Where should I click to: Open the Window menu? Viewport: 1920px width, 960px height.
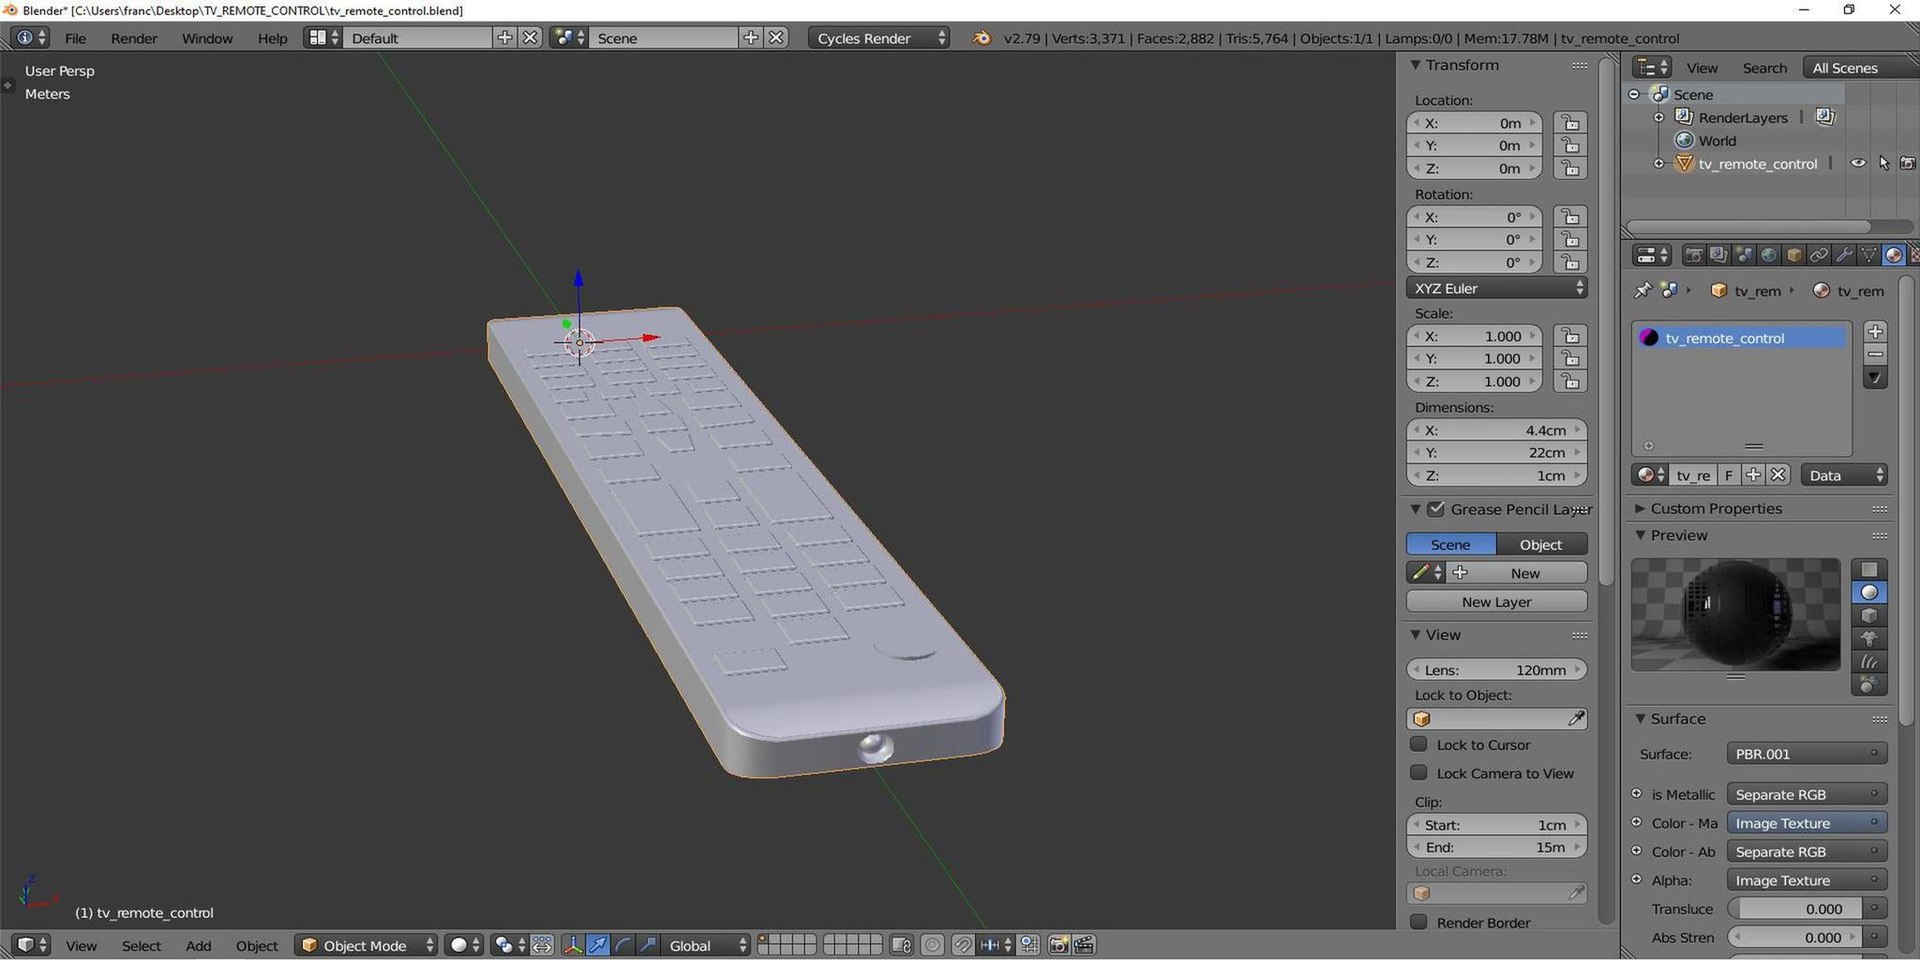pos(207,38)
